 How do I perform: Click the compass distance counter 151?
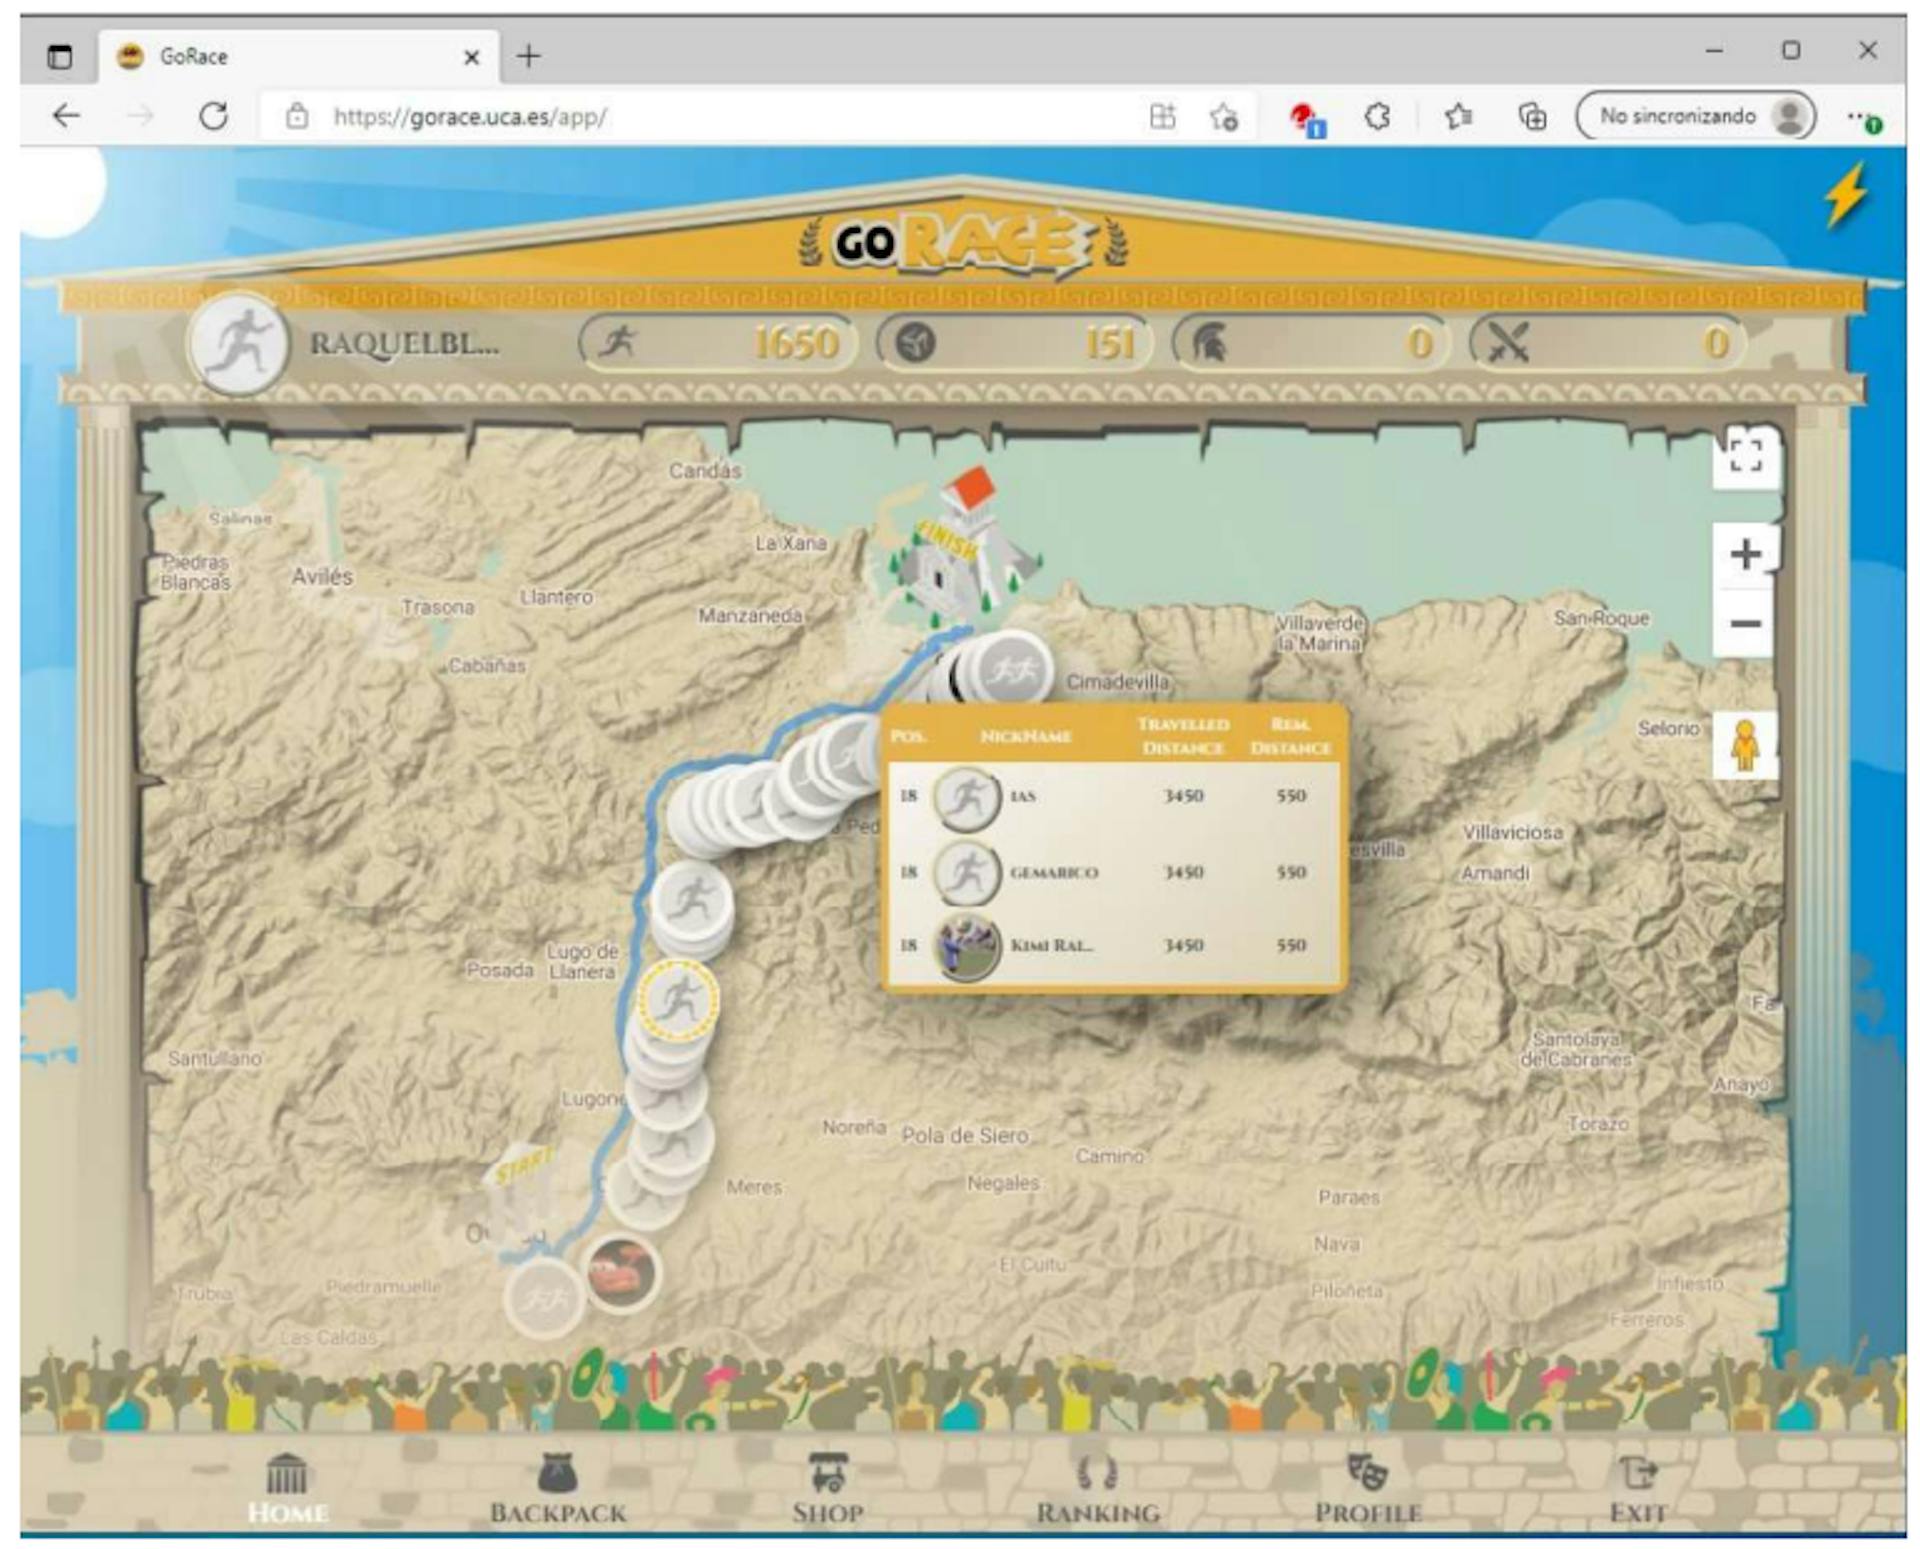1014,343
